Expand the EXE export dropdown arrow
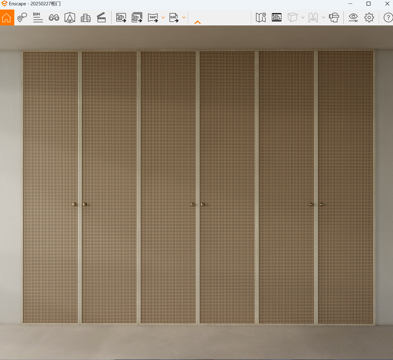Image resolution: width=393 pixels, height=360 pixels. pos(184,17)
